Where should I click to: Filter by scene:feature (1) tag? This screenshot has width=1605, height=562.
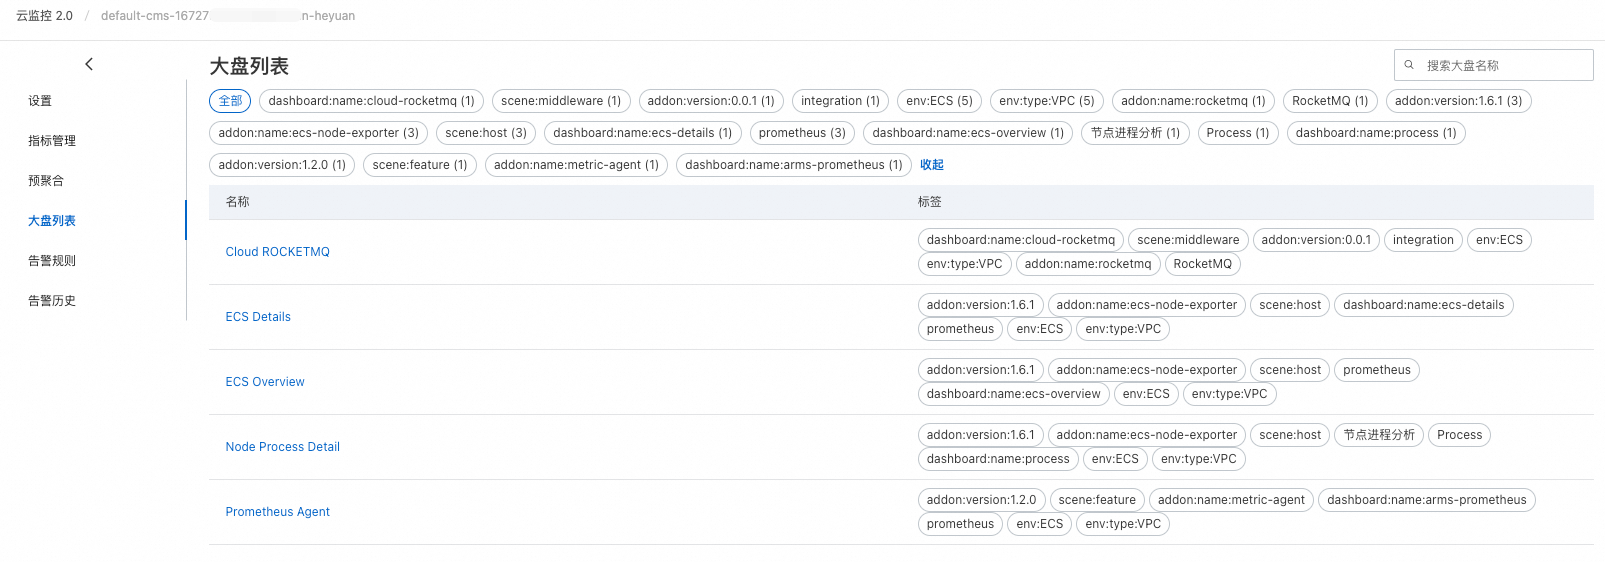(x=420, y=165)
